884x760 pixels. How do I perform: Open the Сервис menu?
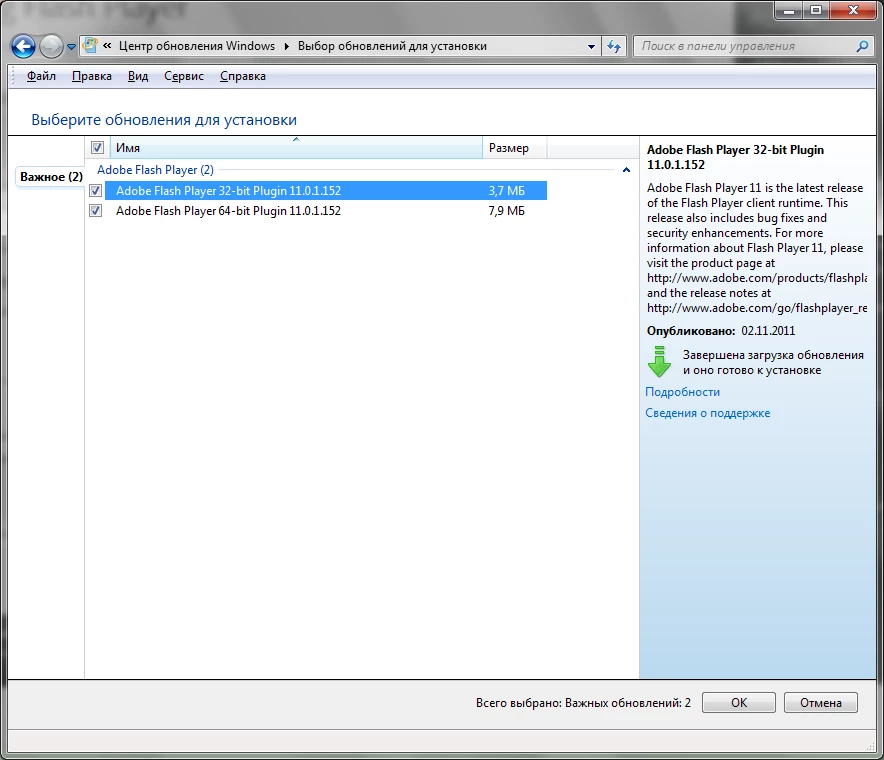[184, 76]
